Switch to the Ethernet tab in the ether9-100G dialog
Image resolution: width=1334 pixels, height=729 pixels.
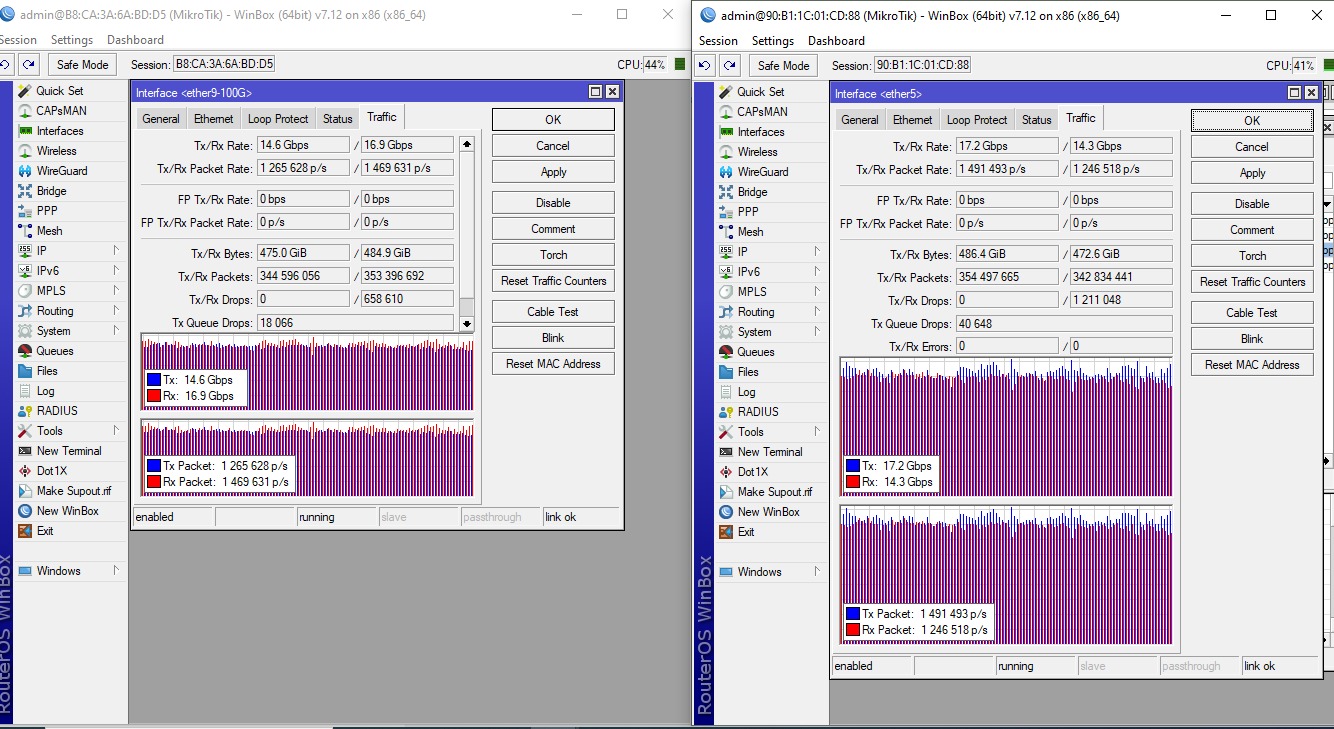pyautogui.click(x=213, y=119)
